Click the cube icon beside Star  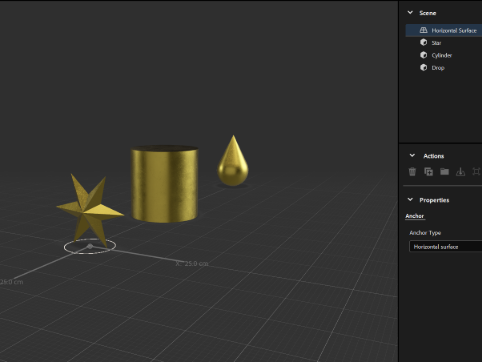pos(423,42)
